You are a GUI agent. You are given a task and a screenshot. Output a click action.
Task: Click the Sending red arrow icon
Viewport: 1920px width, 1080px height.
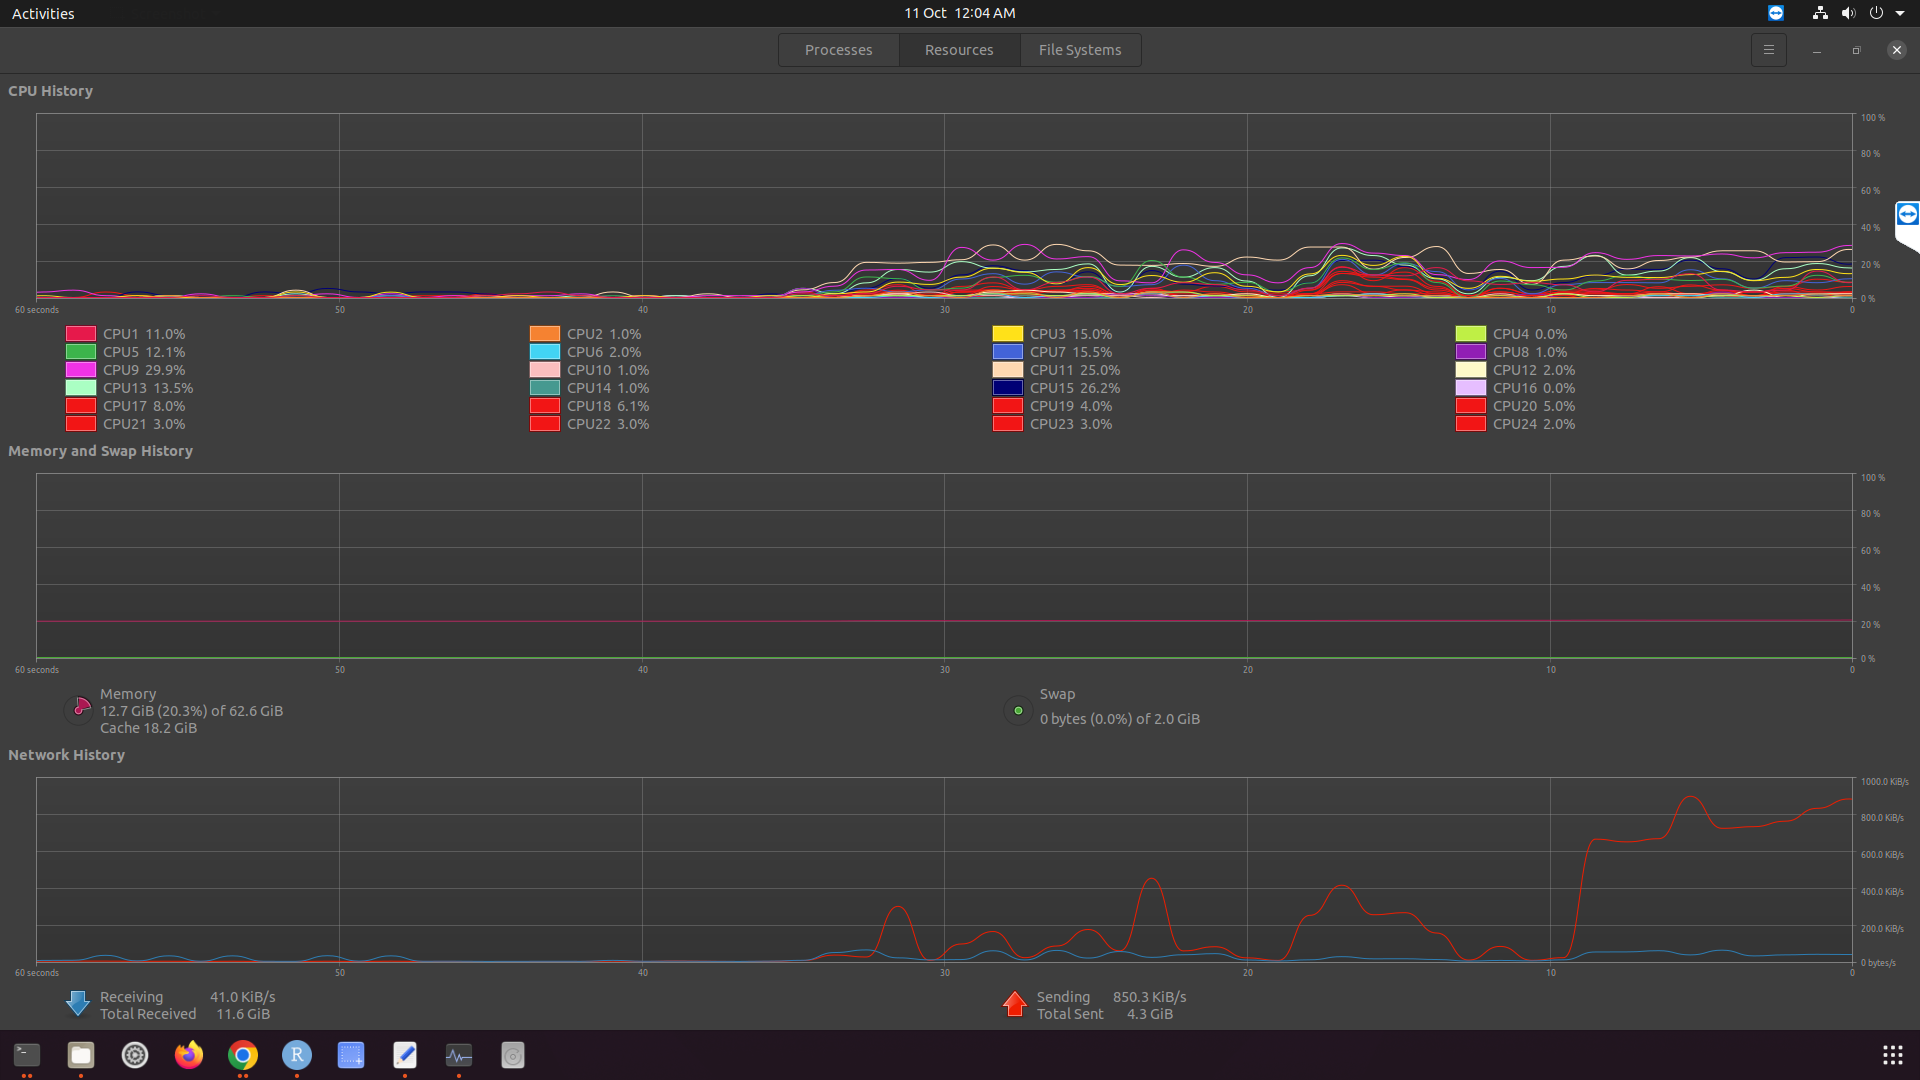click(1014, 1004)
